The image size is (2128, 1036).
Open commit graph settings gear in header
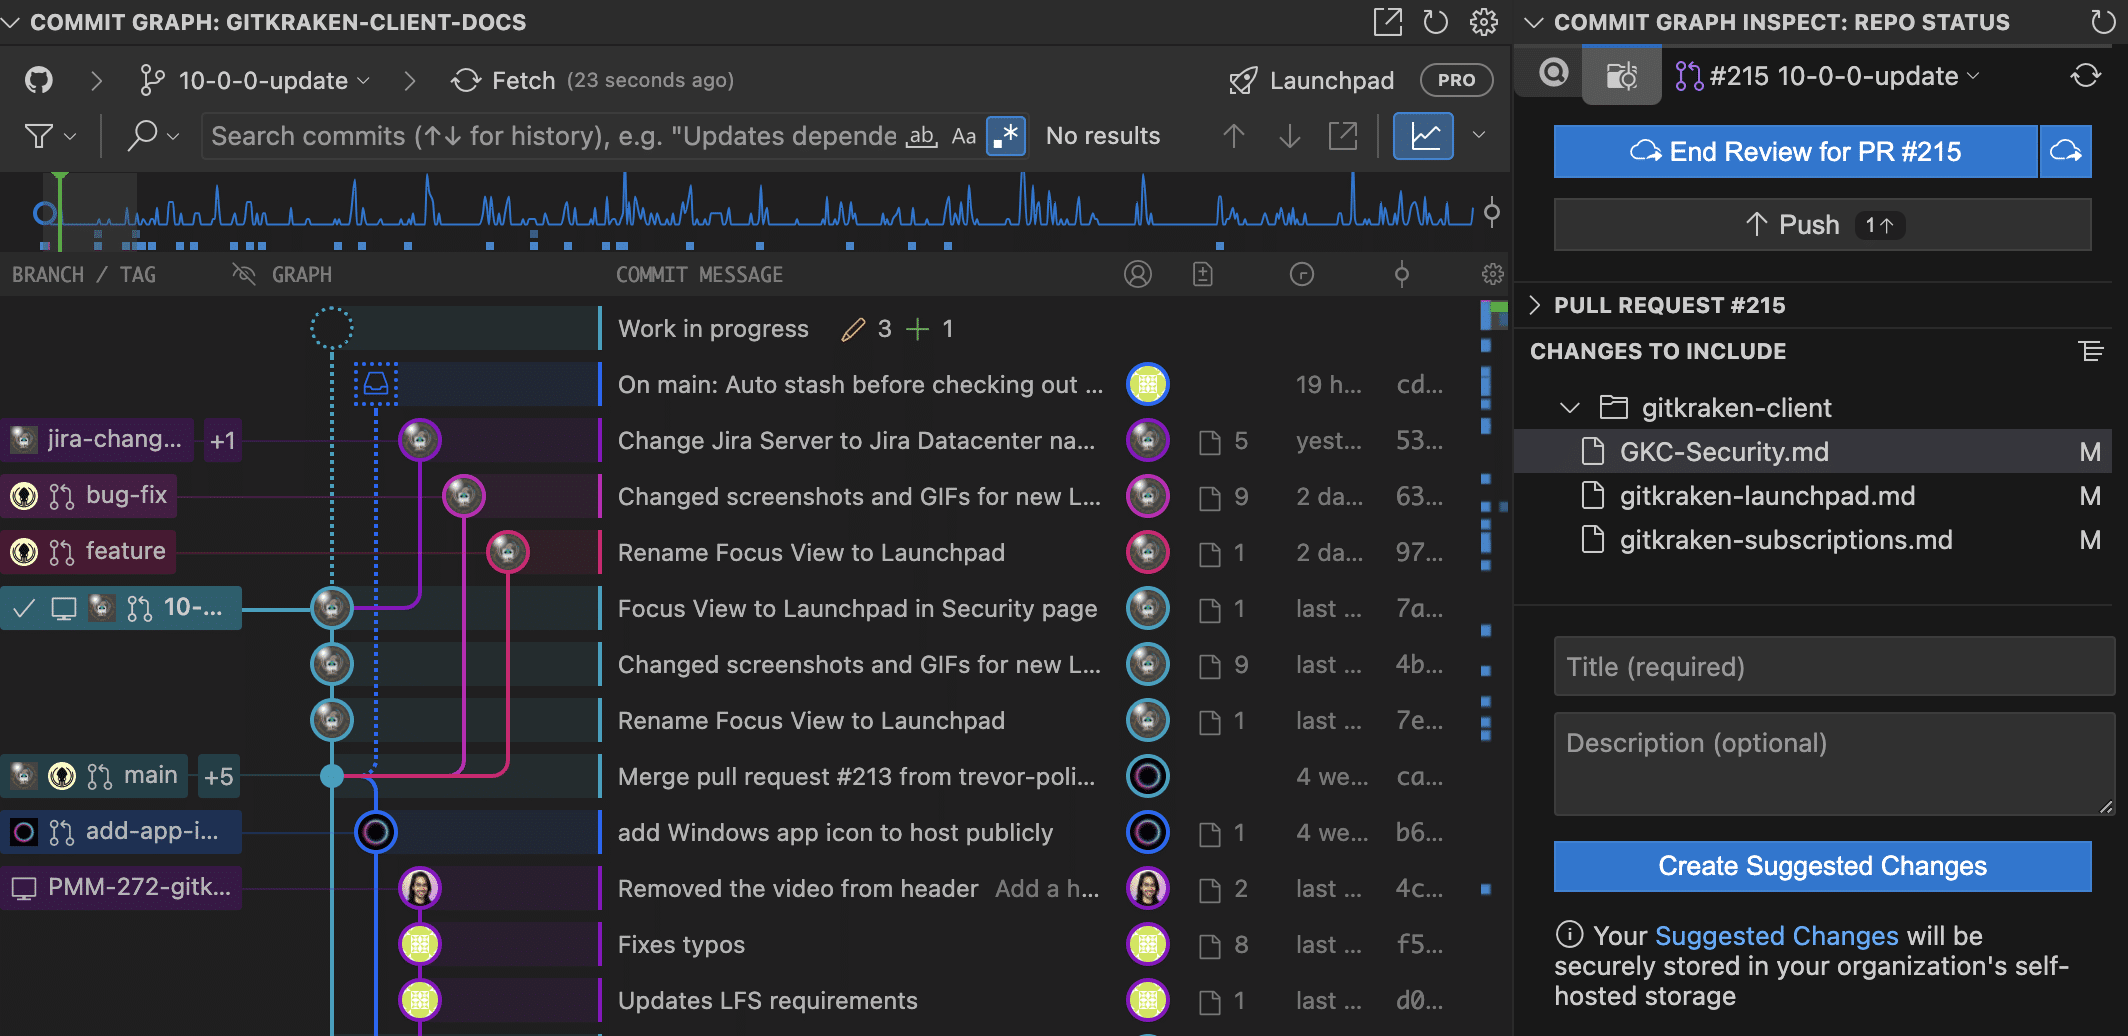coord(1484,21)
